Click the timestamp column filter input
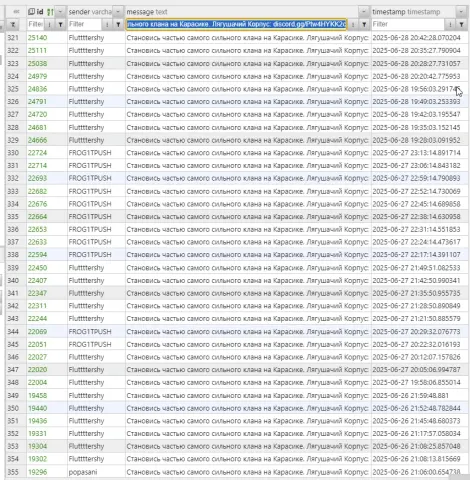470x480 pixels. pyautogui.click(x=408, y=24)
